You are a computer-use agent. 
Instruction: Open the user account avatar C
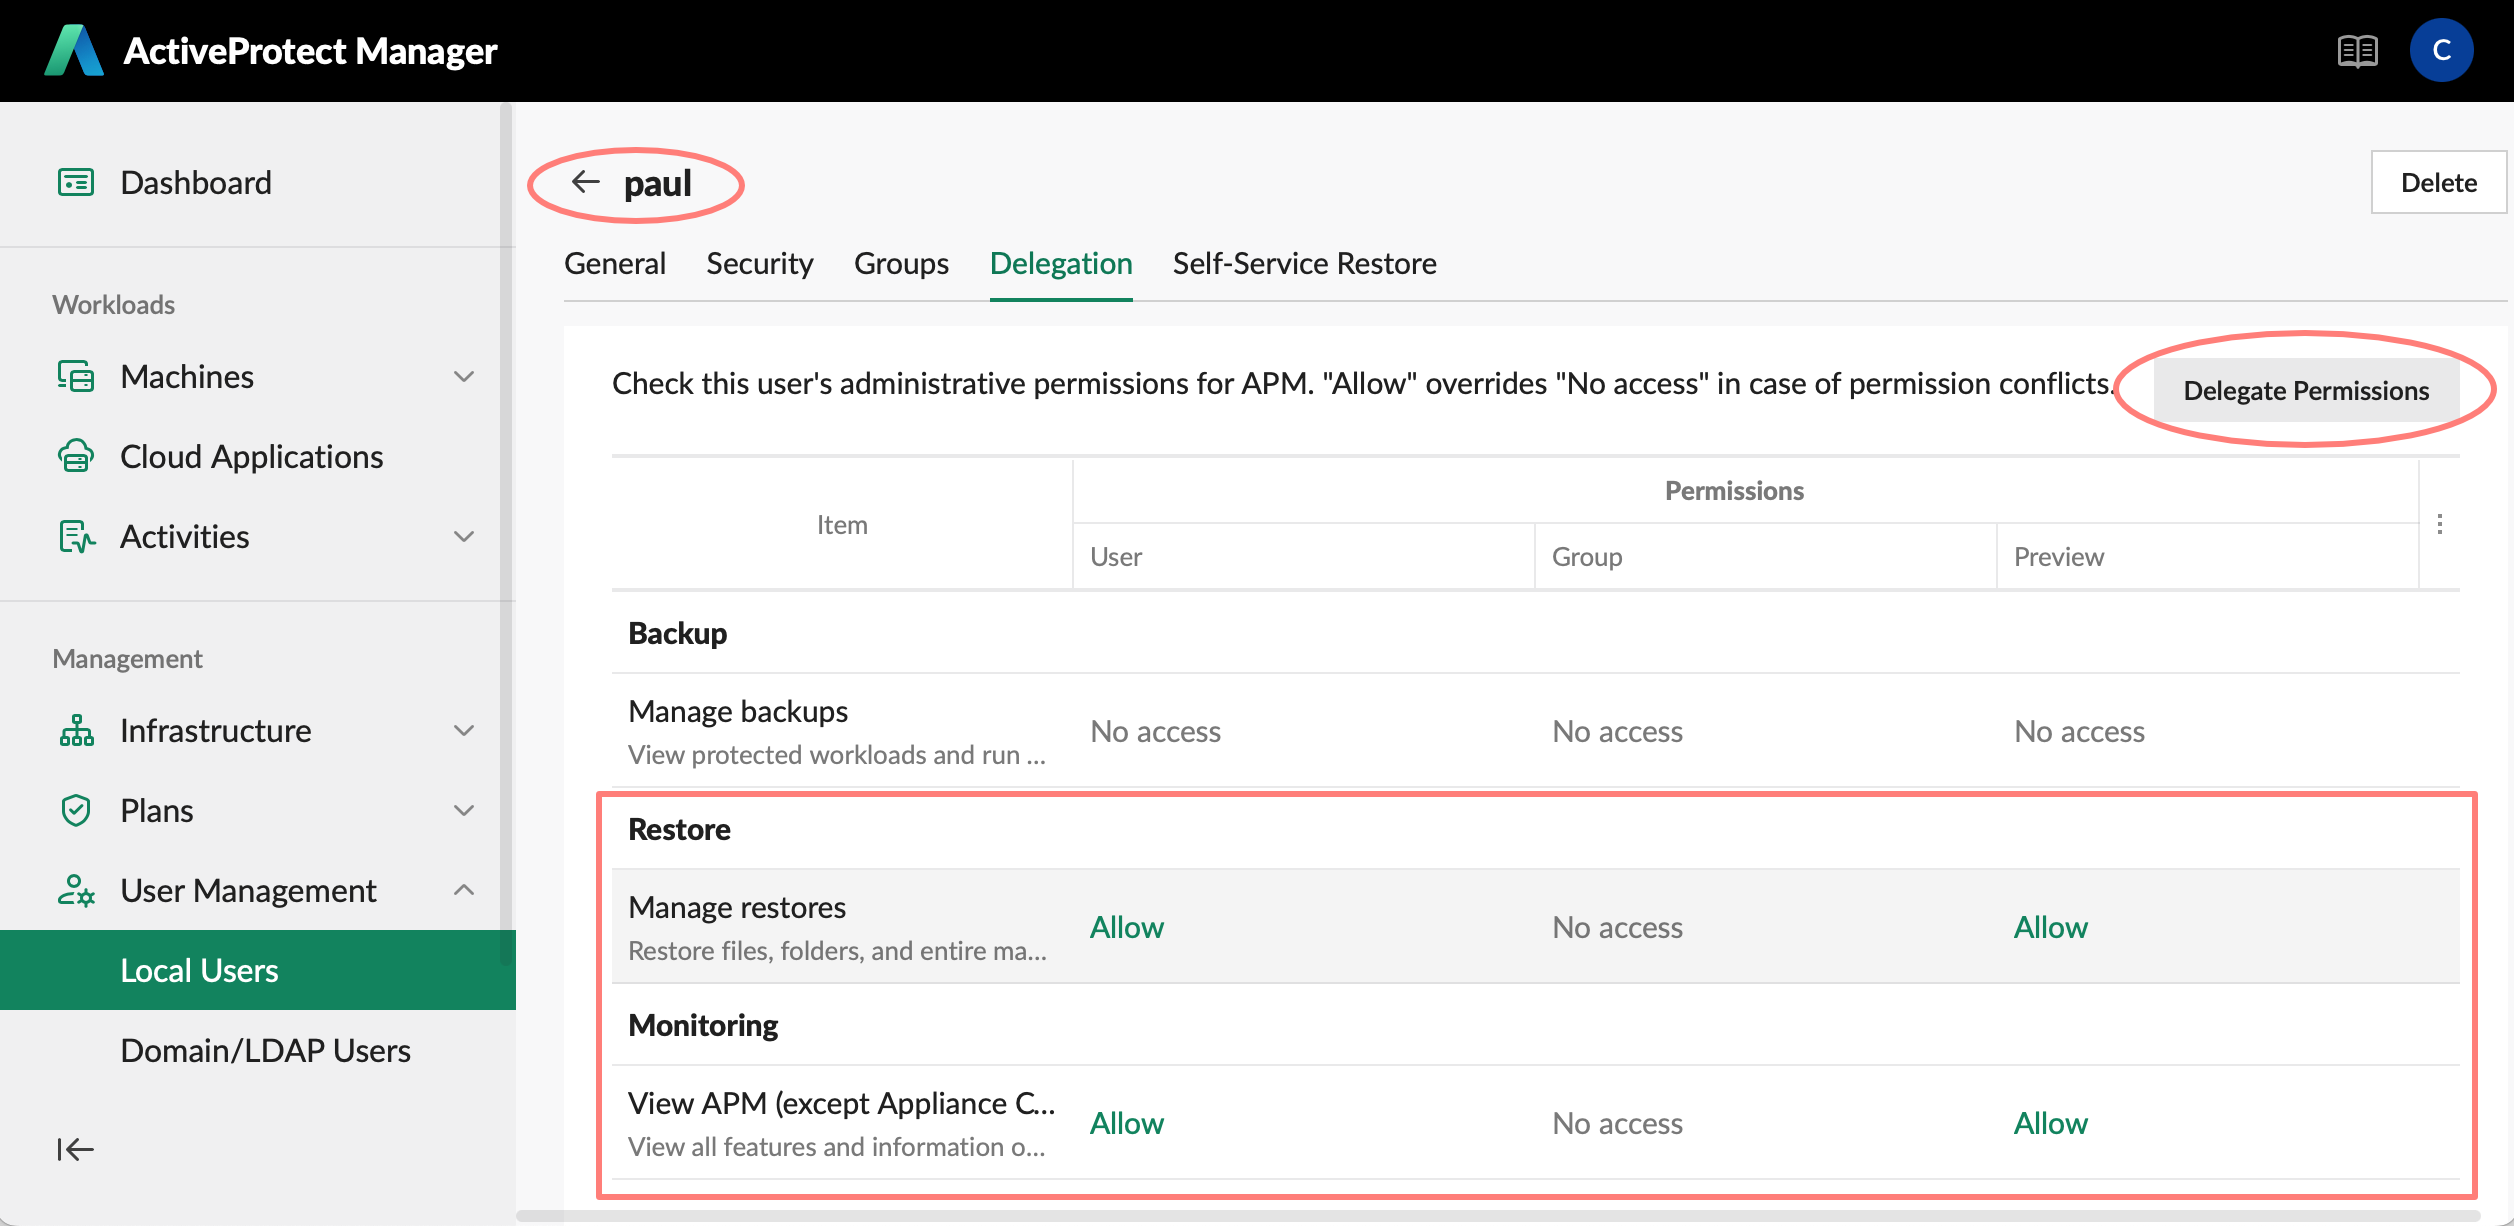click(2441, 50)
